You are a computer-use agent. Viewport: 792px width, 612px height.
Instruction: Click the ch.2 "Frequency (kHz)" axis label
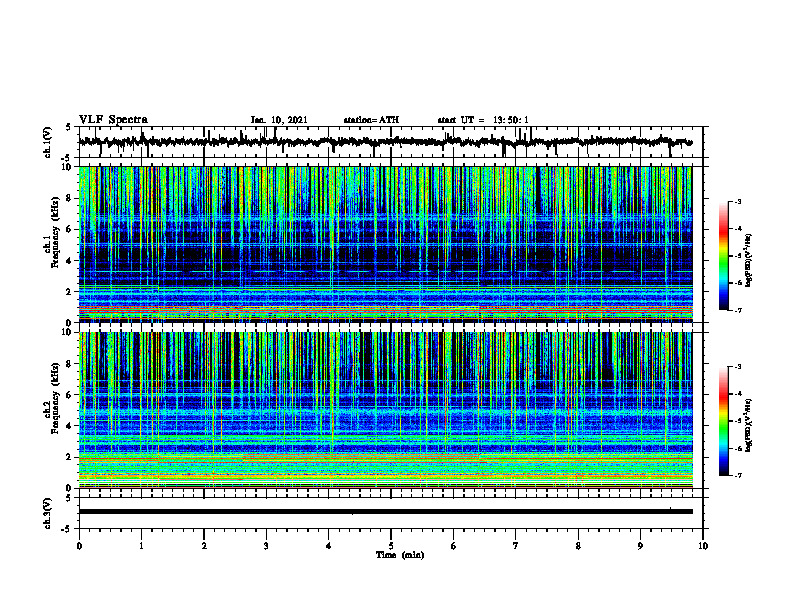pyautogui.click(x=56, y=398)
